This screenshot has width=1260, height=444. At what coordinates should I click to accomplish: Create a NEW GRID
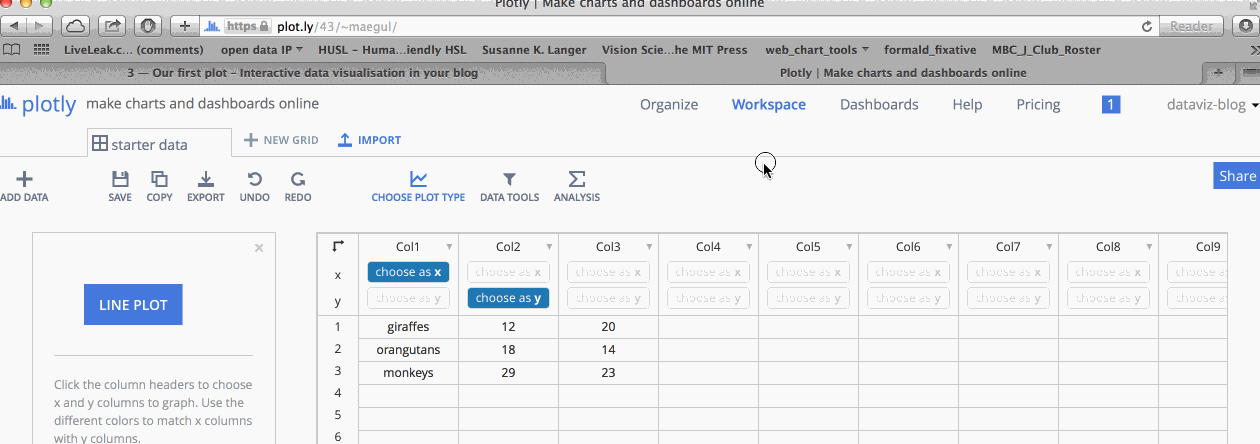tap(281, 141)
